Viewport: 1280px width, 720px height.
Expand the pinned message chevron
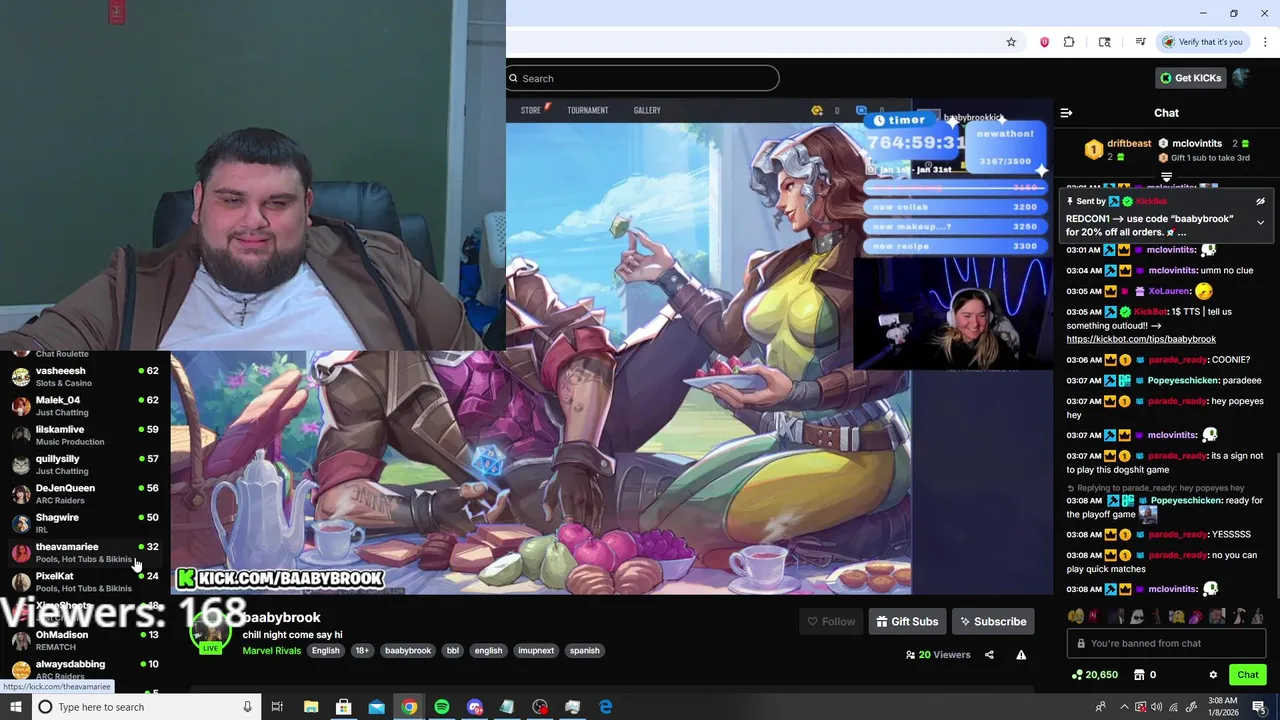pos(1260,222)
